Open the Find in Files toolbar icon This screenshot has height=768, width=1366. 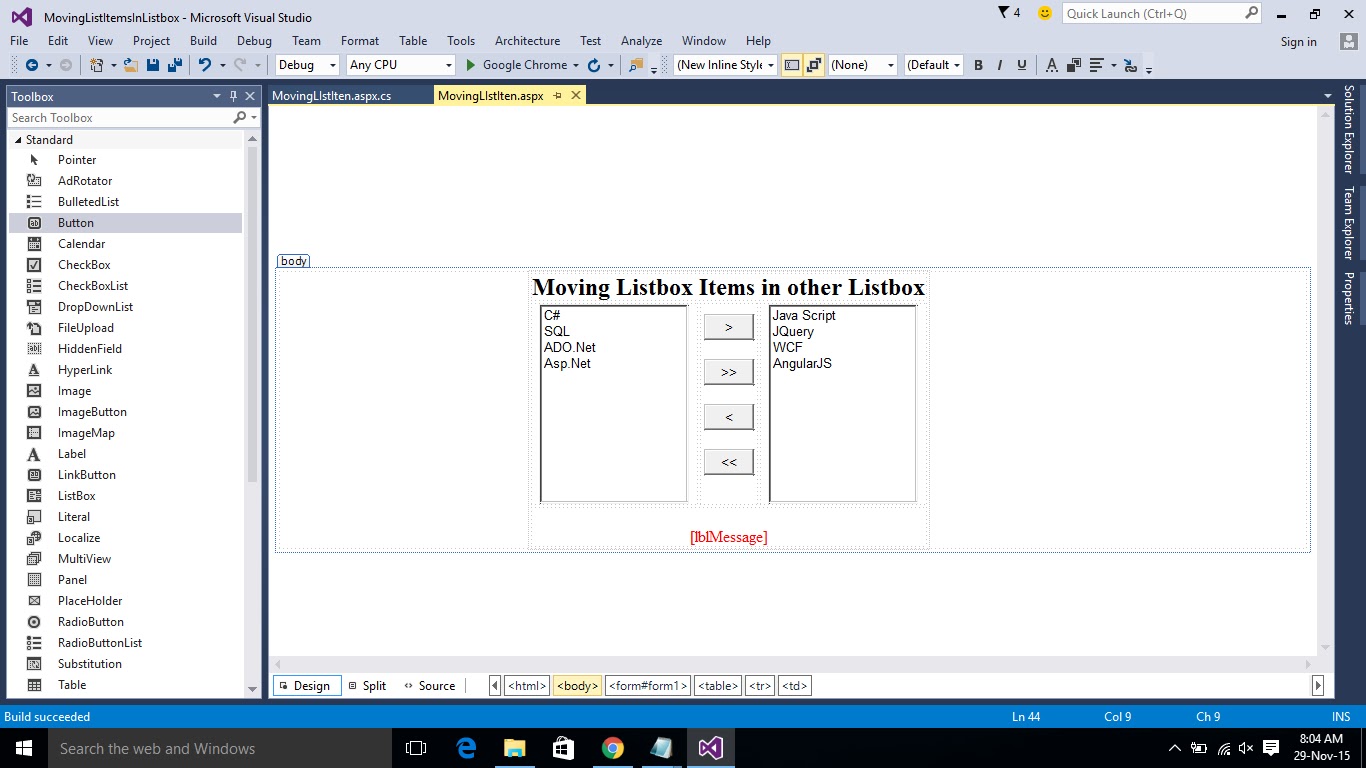tap(634, 65)
